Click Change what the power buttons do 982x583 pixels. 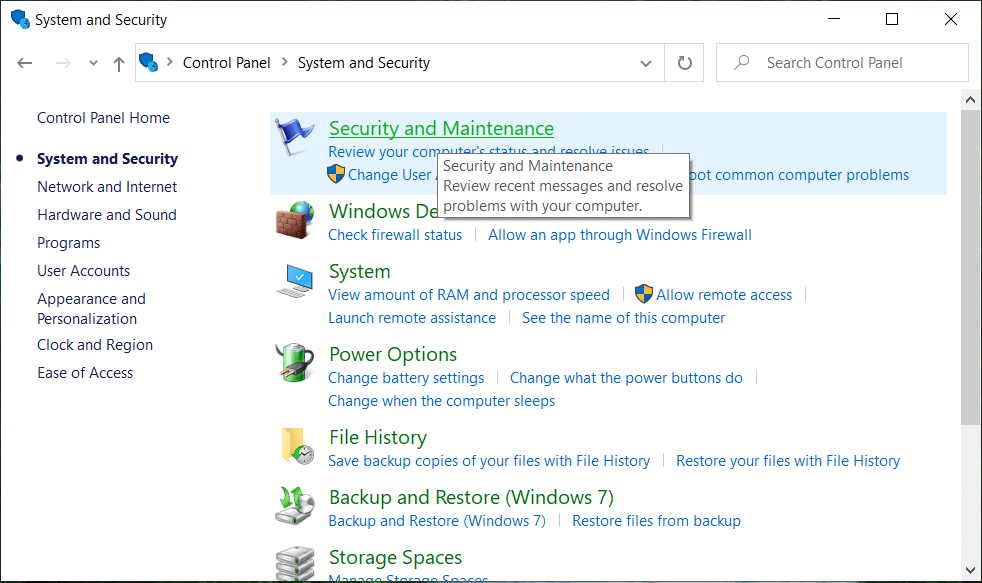pyautogui.click(x=626, y=378)
